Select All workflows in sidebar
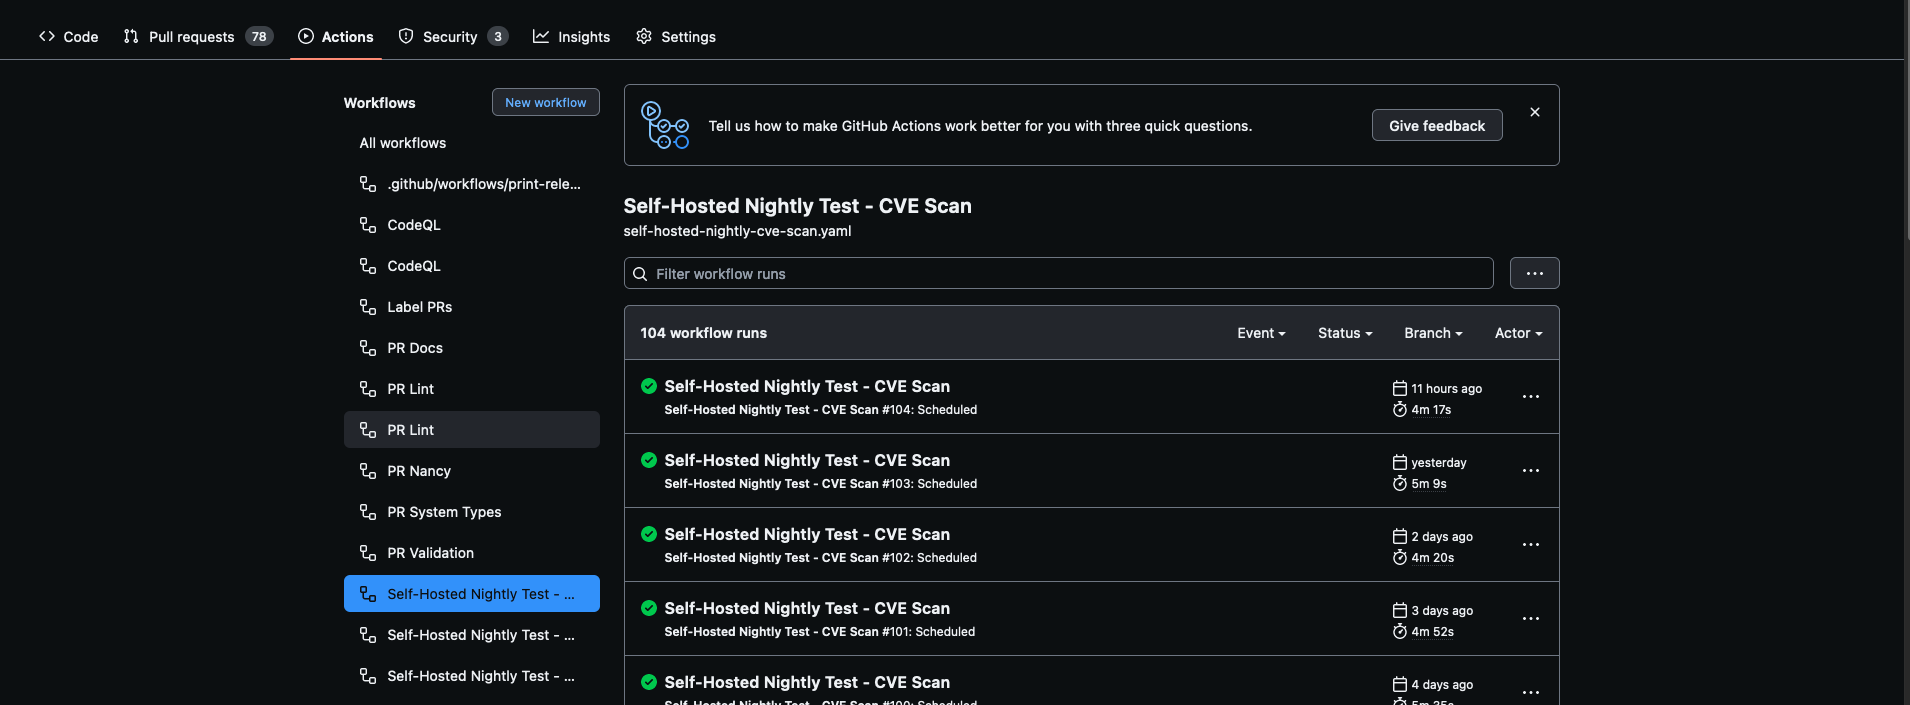This screenshot has width=1910, height=705. [471, 143]
